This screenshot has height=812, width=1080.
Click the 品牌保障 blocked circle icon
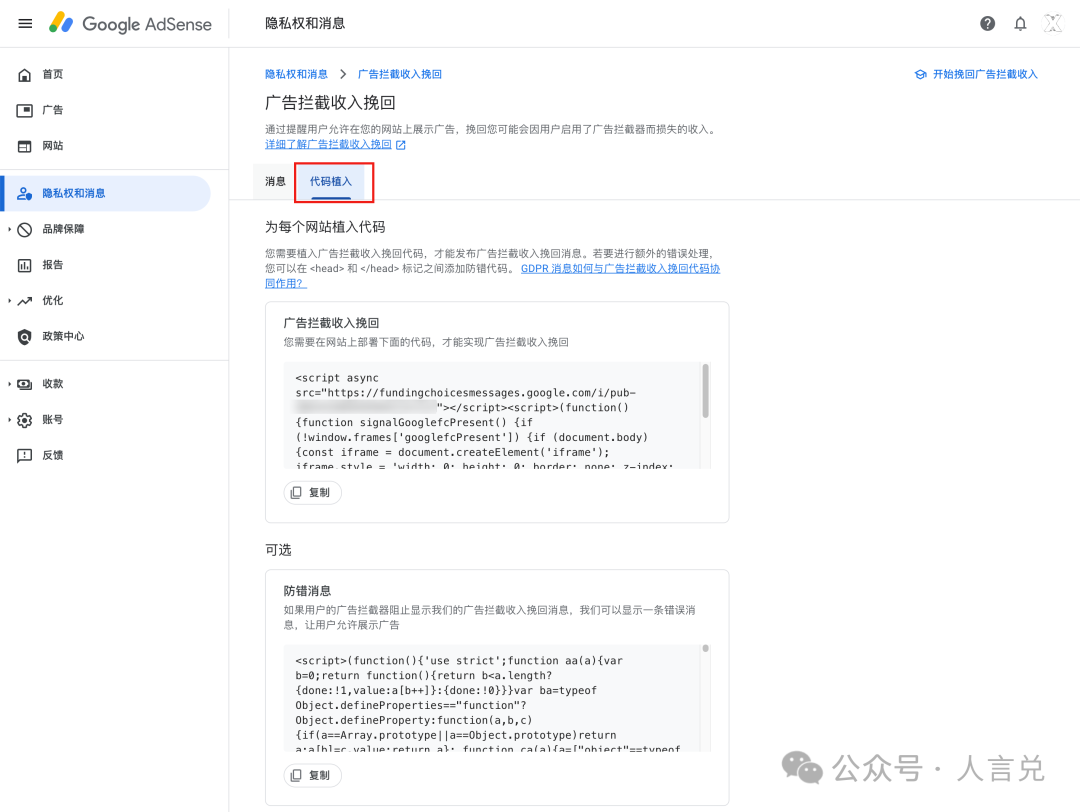pyautogui.click(x=25, y=229)
